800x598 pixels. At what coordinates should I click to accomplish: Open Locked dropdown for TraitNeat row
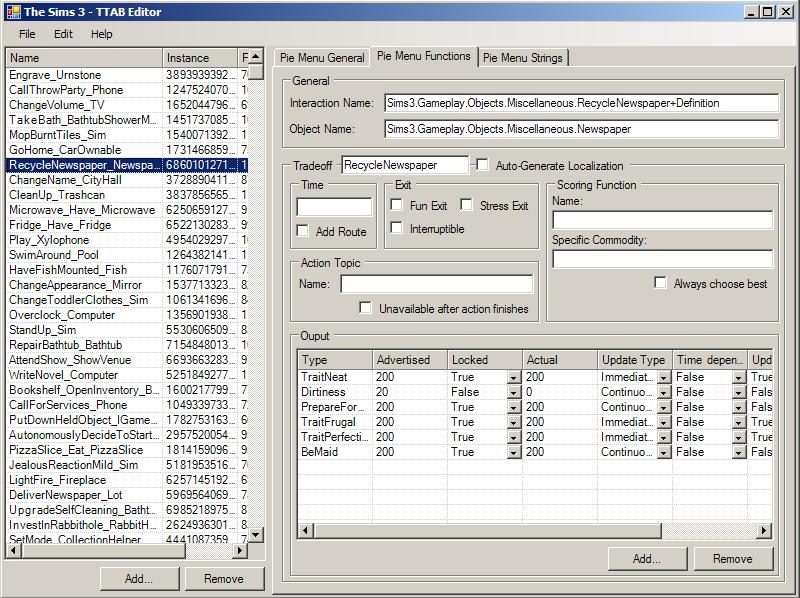pos(514,377)
